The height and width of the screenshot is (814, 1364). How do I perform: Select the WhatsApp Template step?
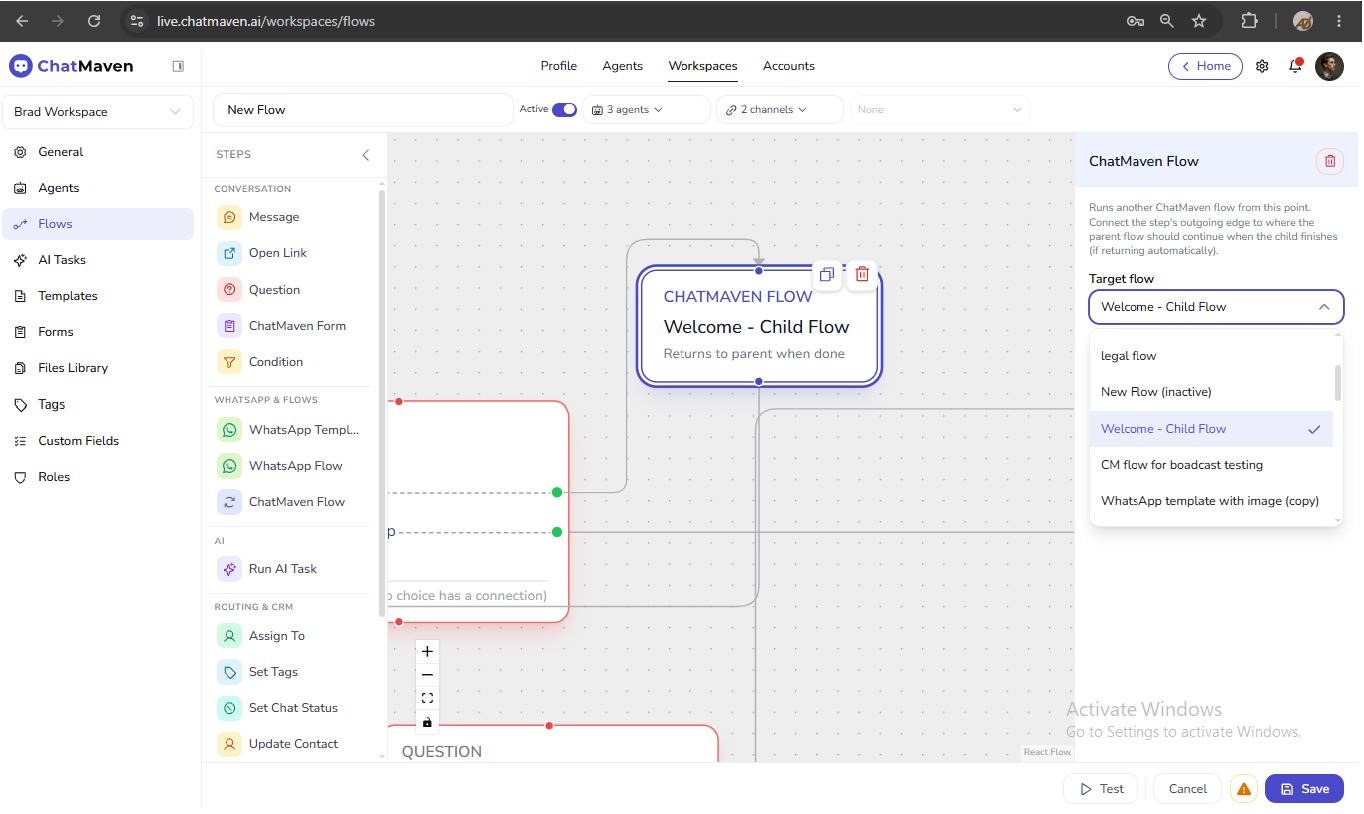click(288, 430)
